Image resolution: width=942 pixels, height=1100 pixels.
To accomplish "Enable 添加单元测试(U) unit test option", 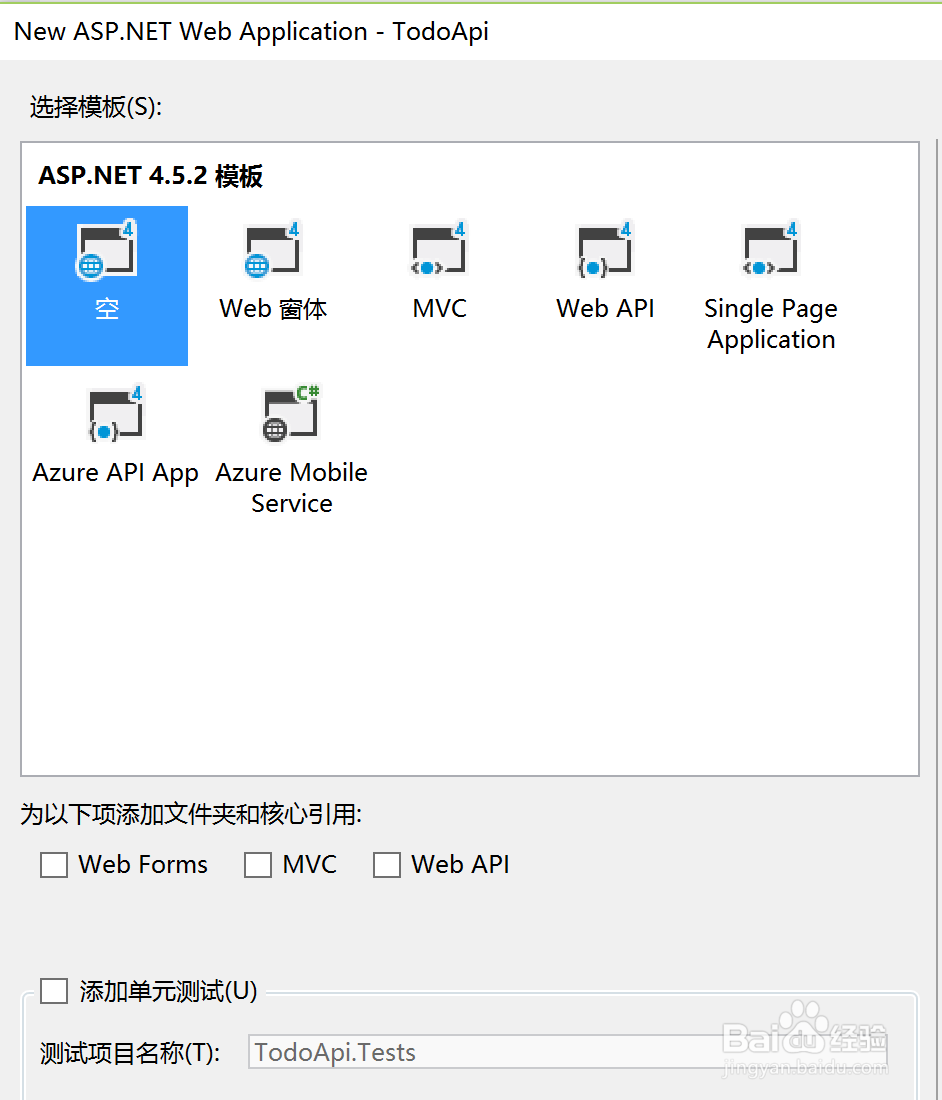I will click(x=54, y=991).
